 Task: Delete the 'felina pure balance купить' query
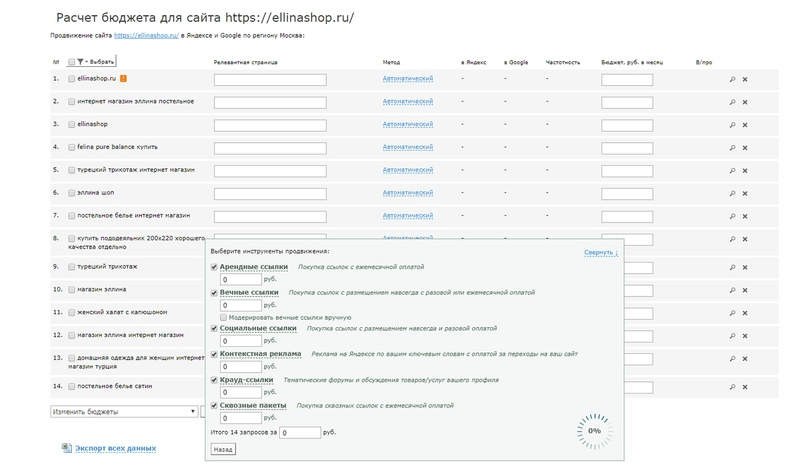coord(745,148)
